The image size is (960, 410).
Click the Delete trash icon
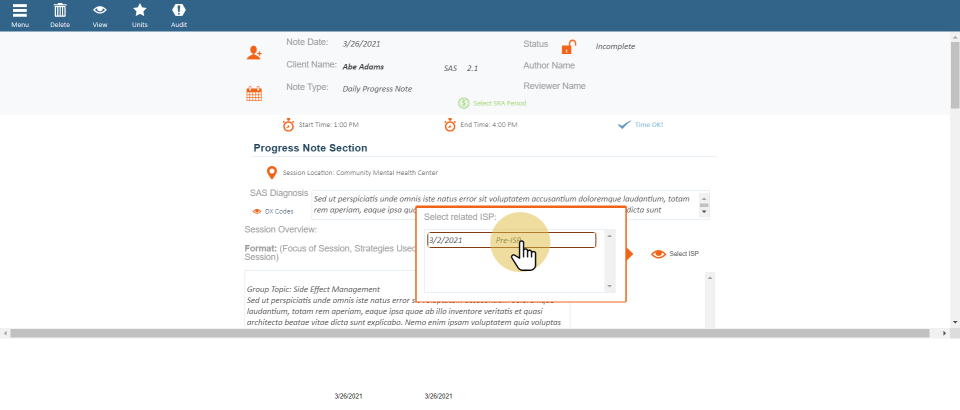(60, 10)
